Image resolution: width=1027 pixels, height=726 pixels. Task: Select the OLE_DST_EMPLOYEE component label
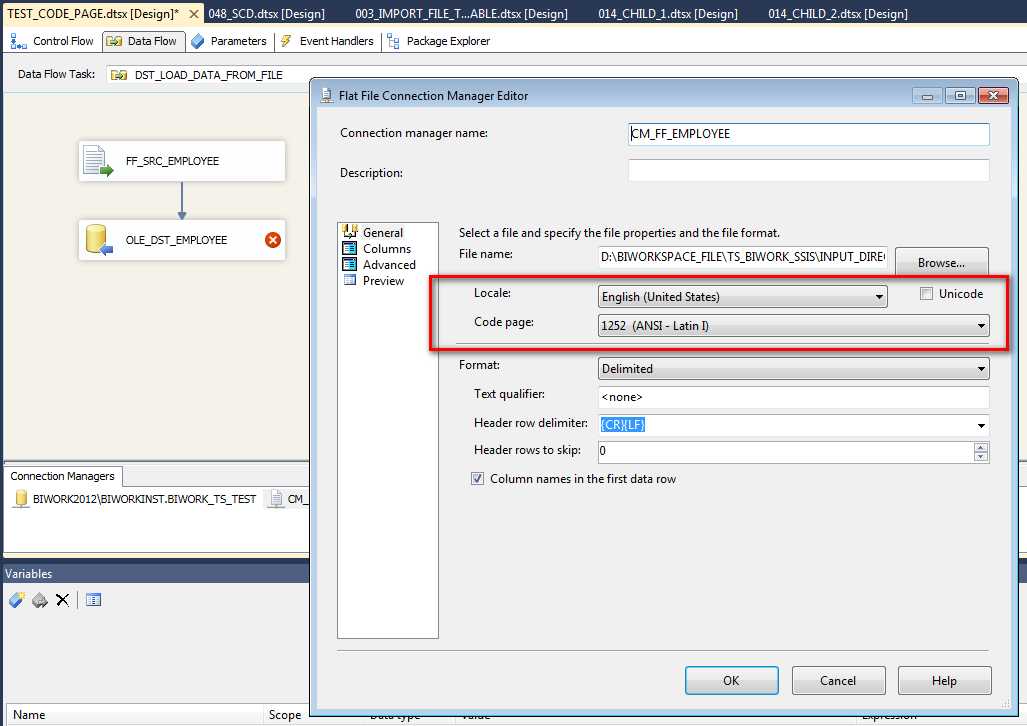coord(176,240)
